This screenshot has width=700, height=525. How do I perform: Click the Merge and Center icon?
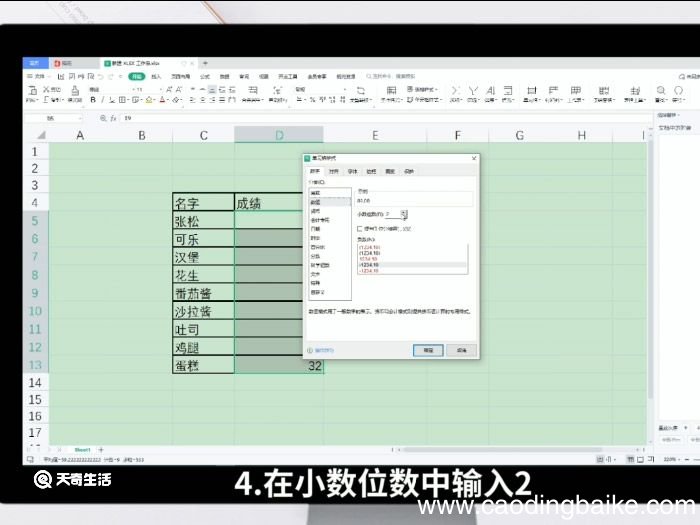253,90
